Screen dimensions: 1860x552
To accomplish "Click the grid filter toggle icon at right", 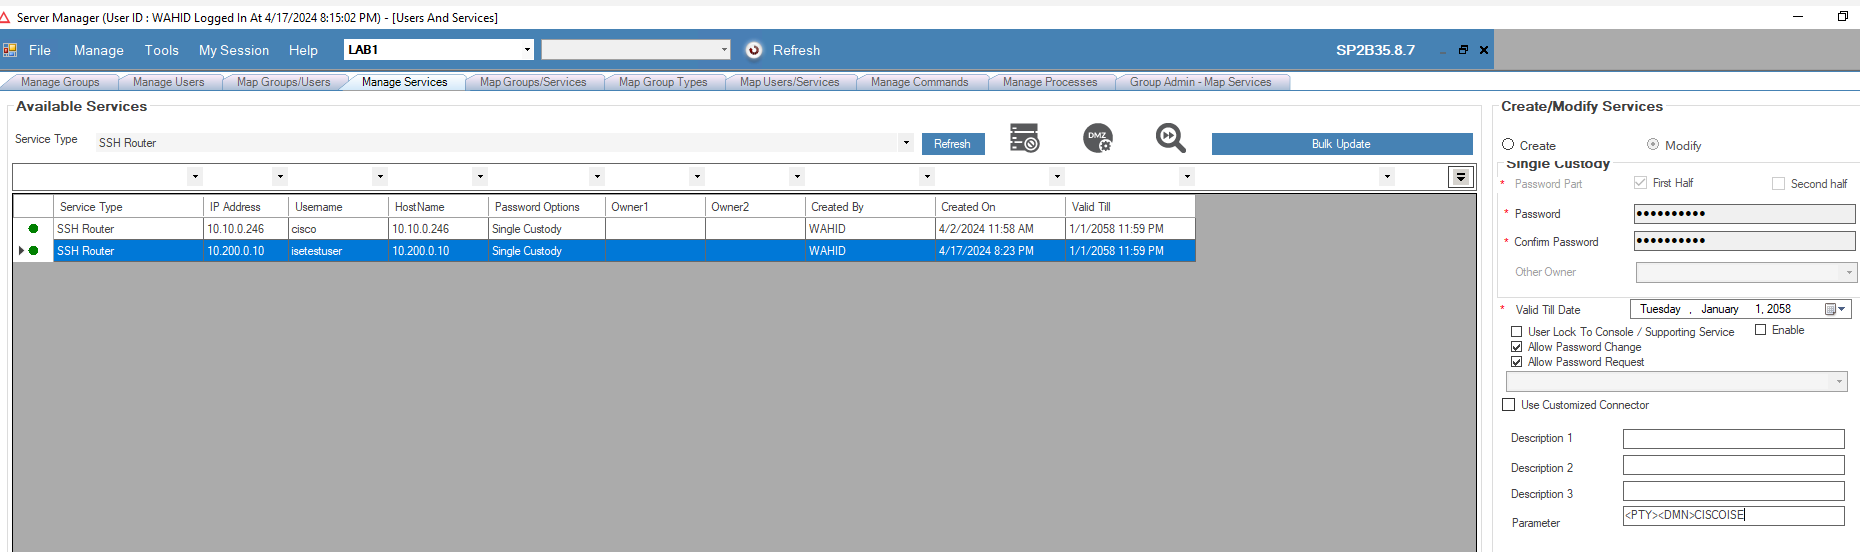I will (x=1460, y=177).
